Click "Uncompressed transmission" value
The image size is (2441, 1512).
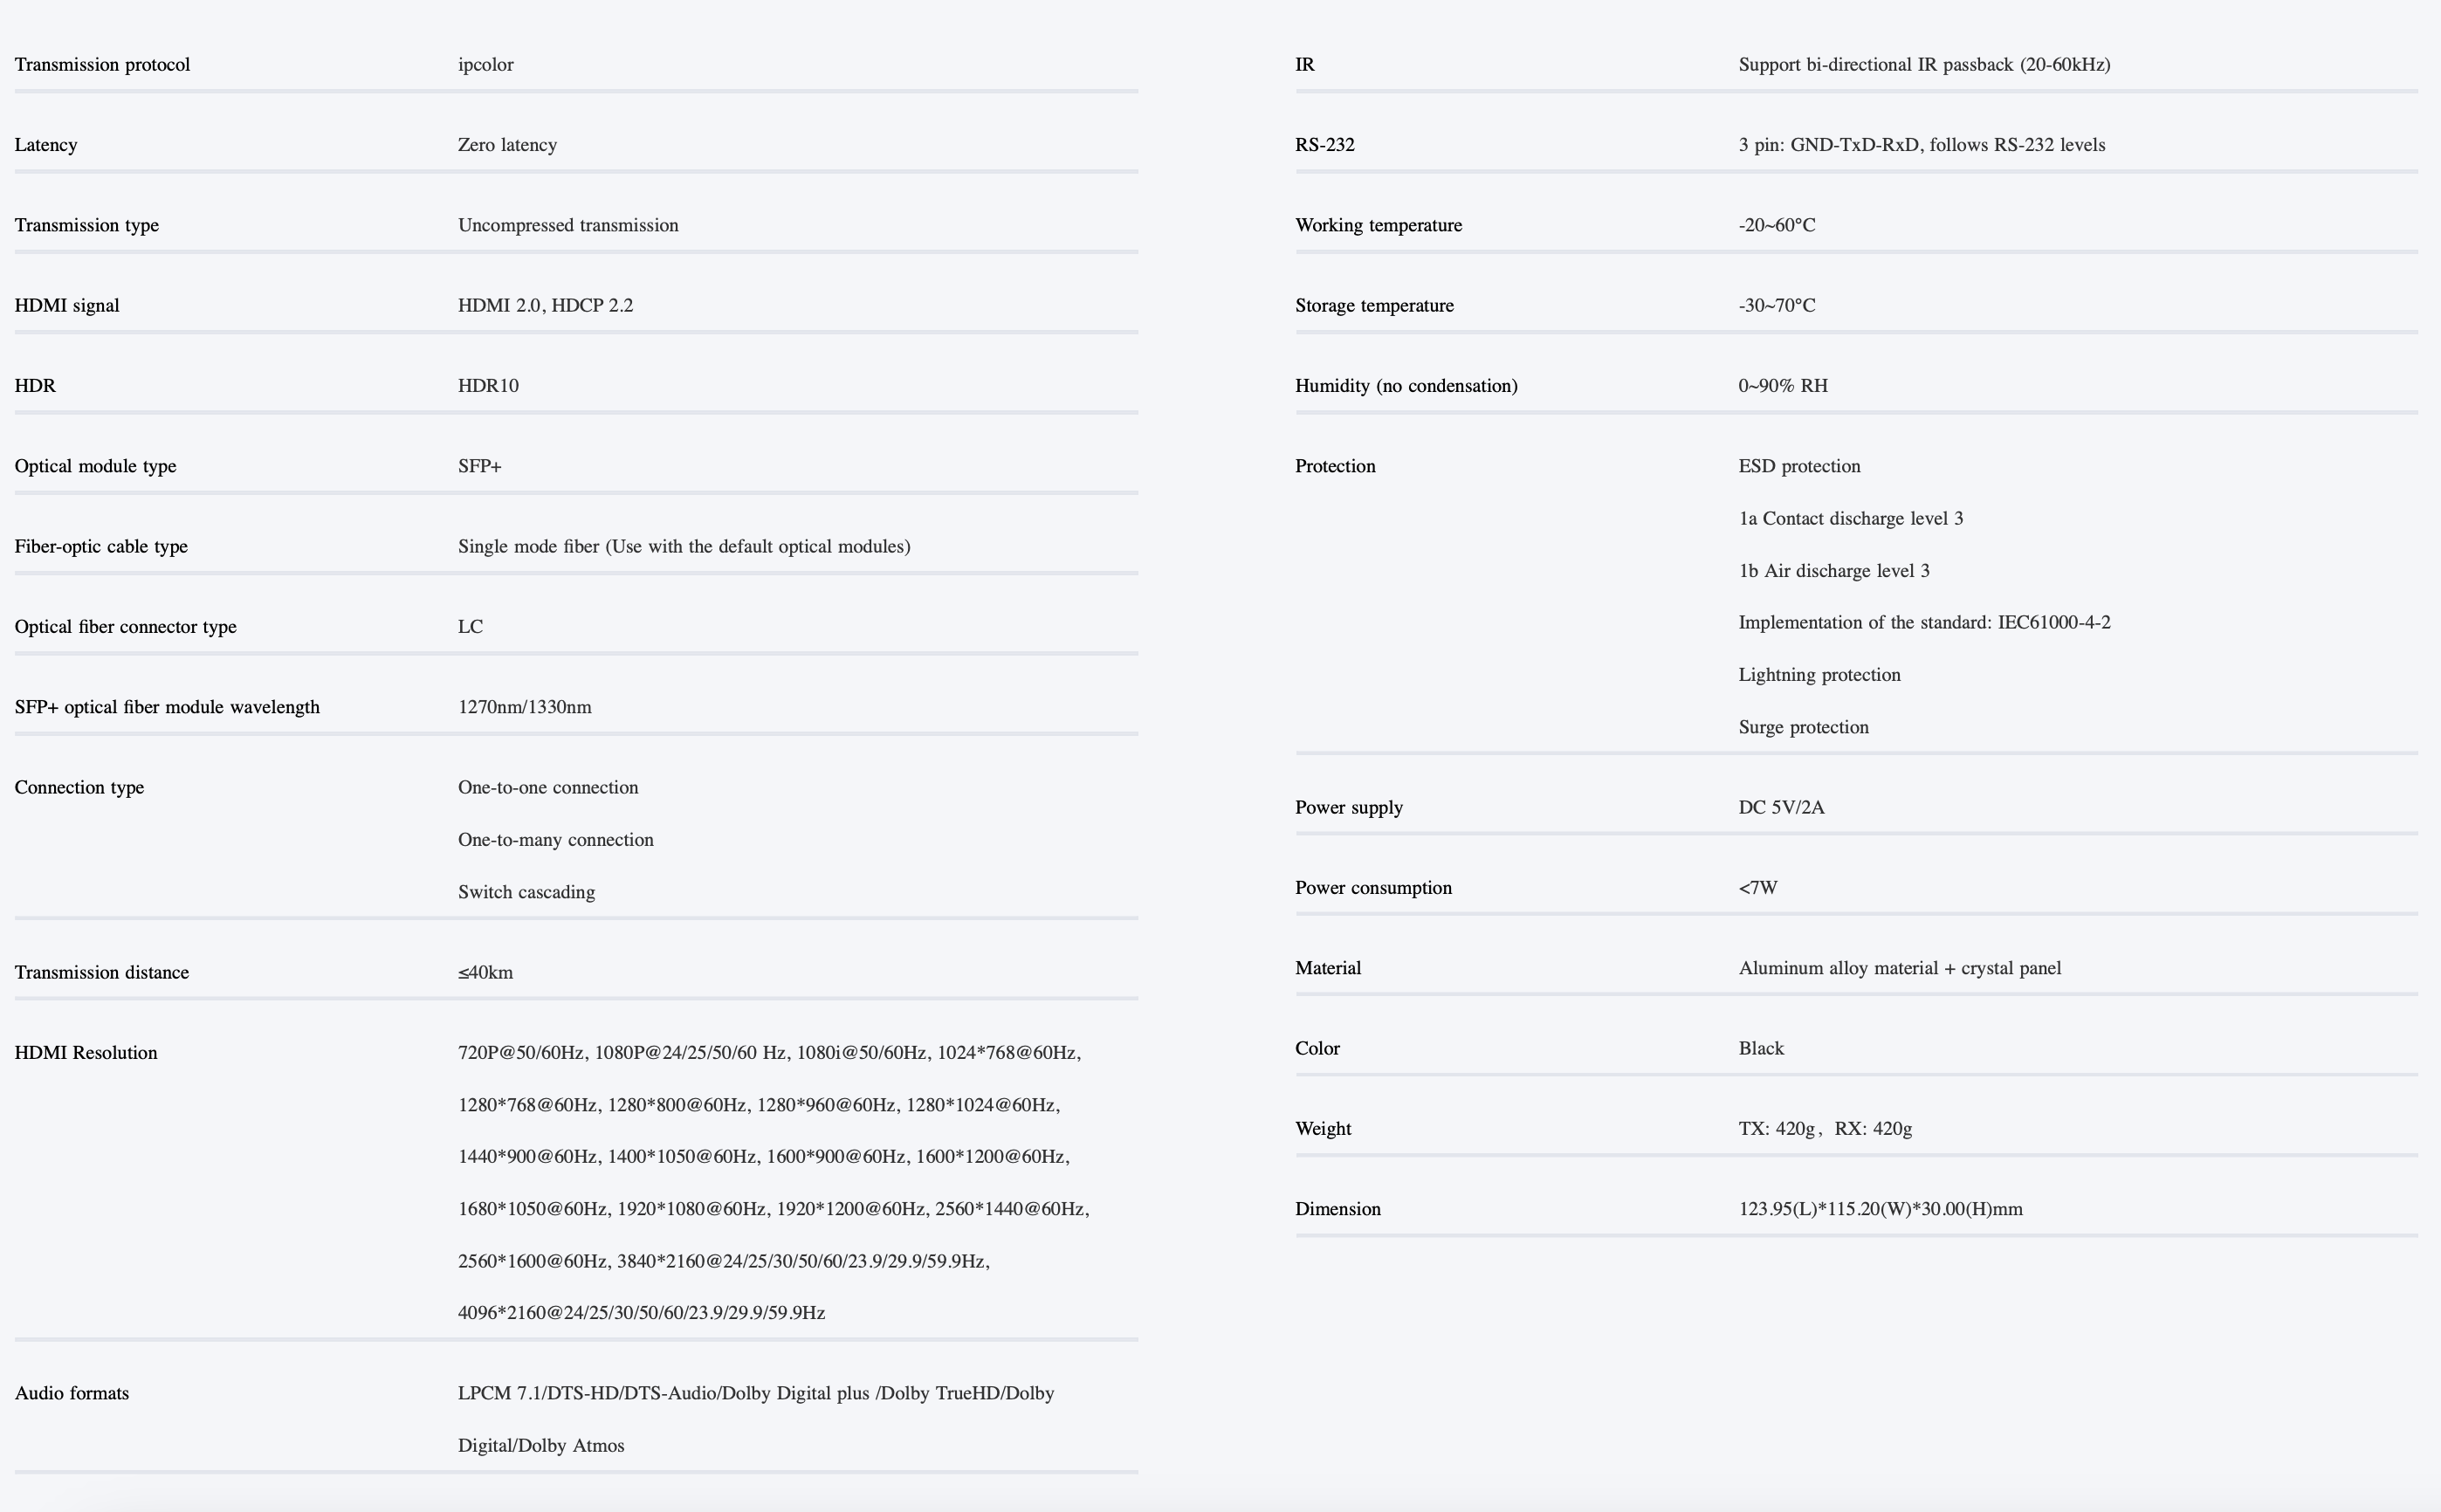coord(568,225)
